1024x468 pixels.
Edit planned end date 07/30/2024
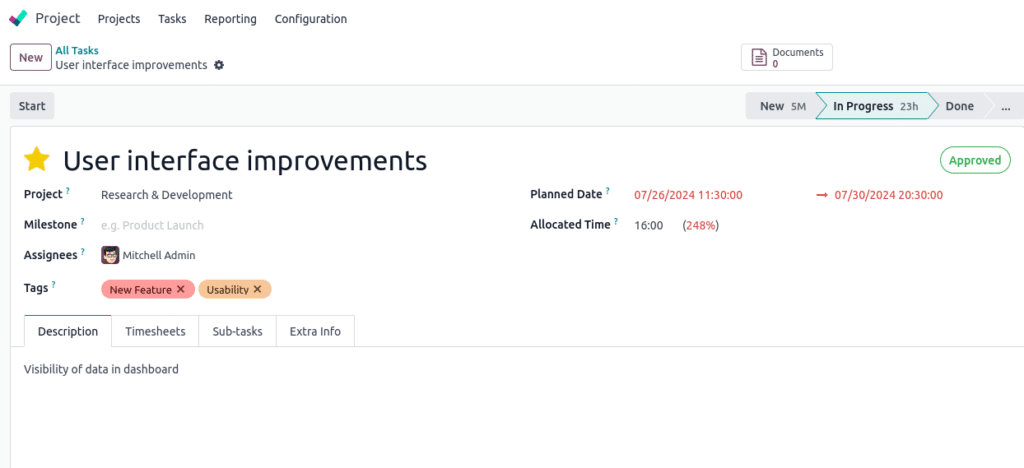tap(889, 195)
